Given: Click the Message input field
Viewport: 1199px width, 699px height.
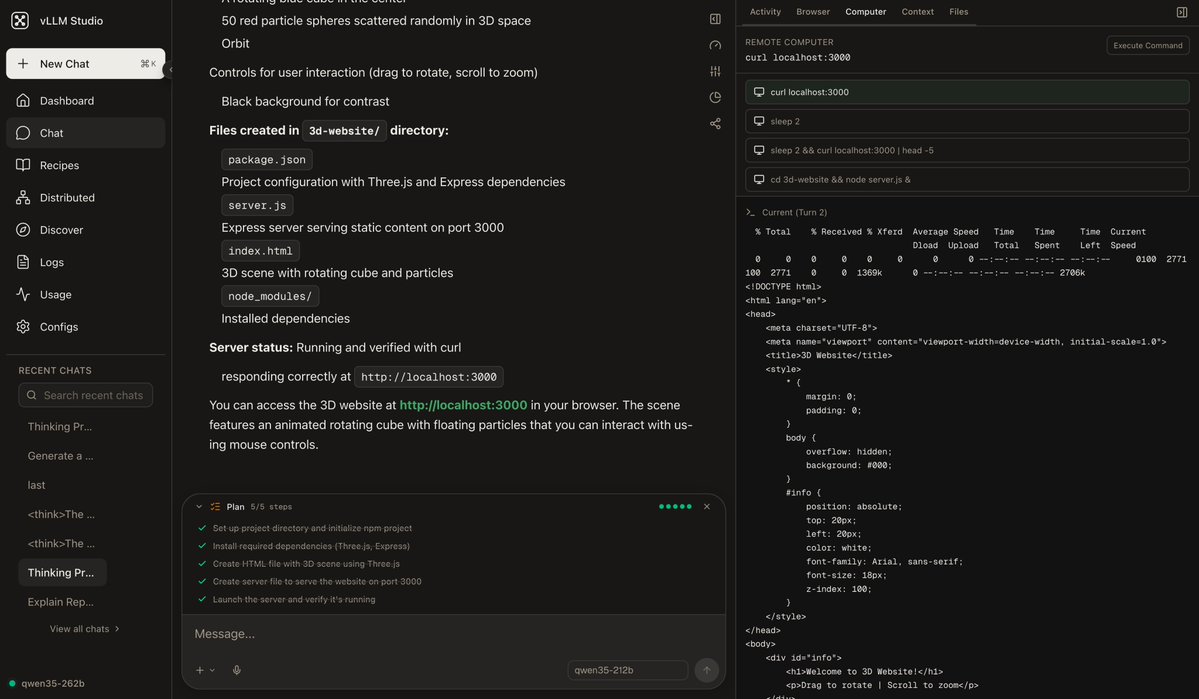Looking at the screenshot, I should pos(453,634).
